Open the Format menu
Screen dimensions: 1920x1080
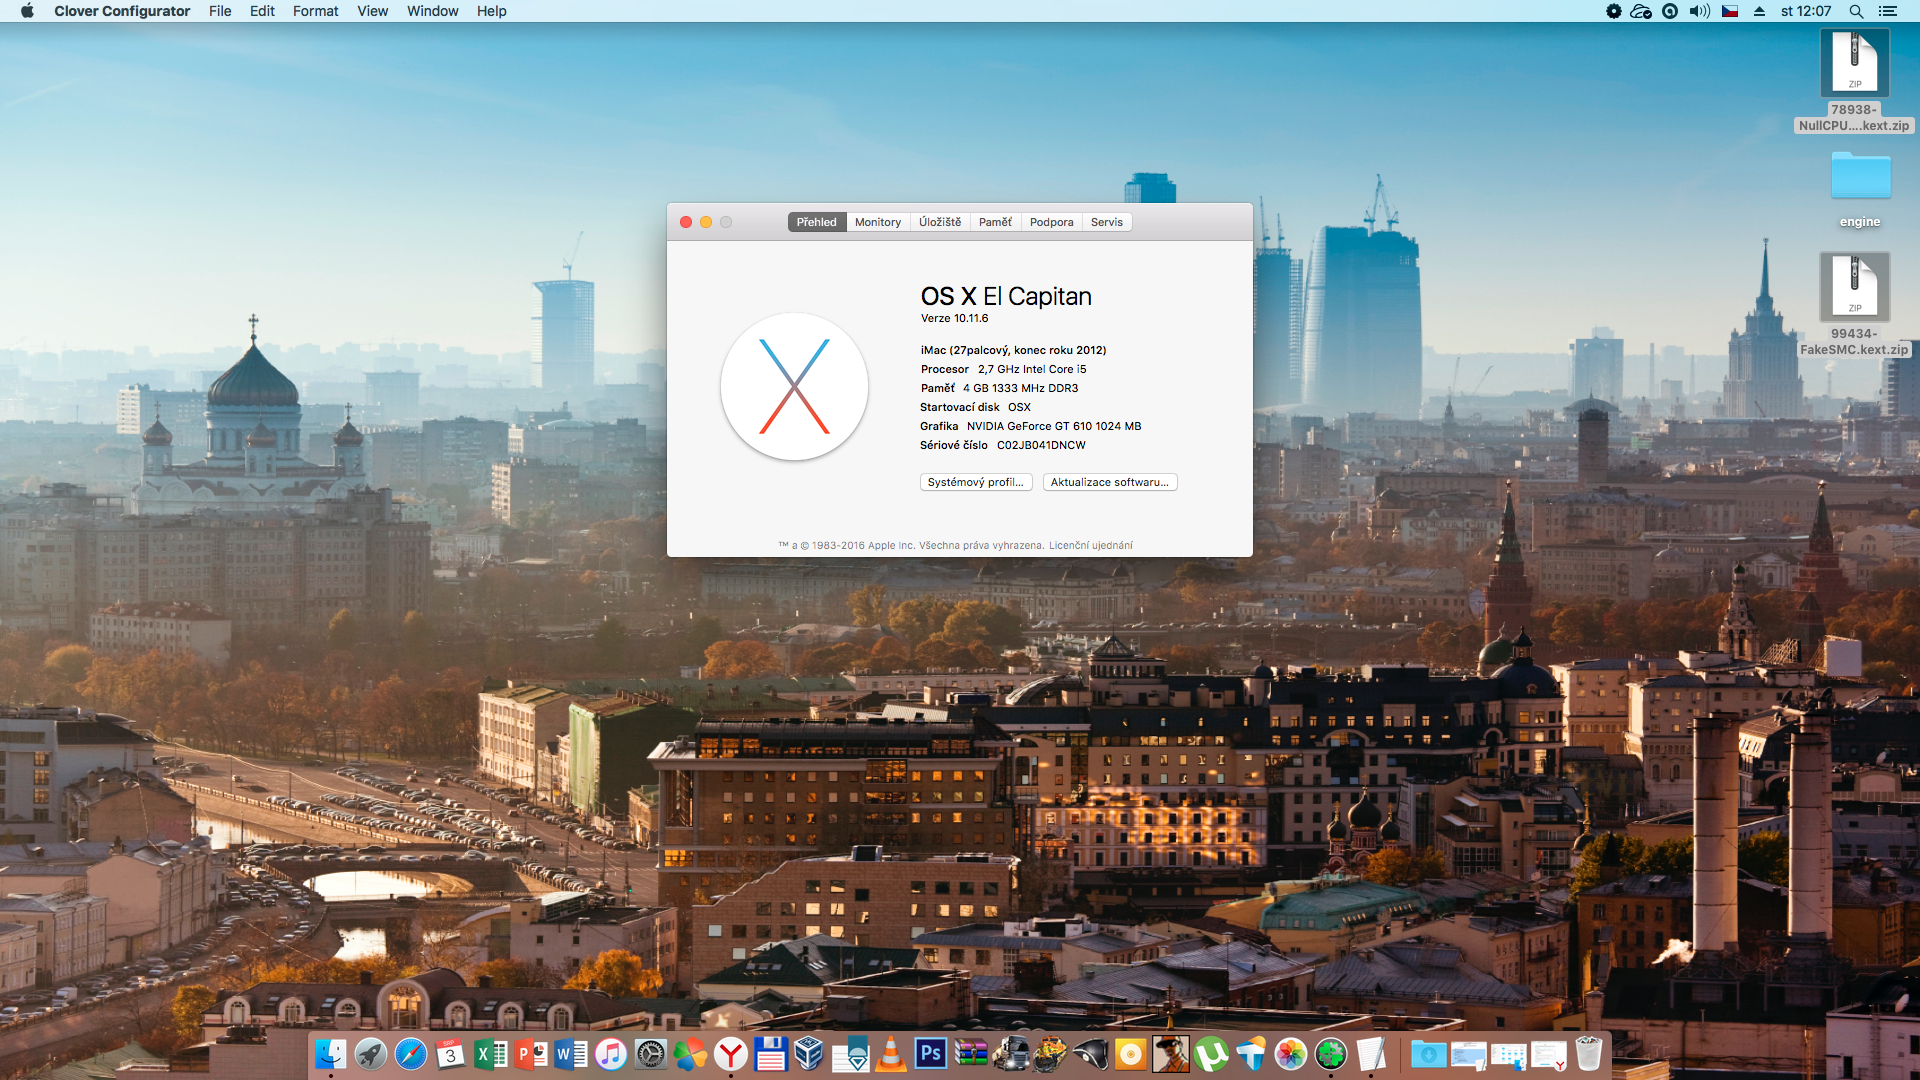click(315, 11)
